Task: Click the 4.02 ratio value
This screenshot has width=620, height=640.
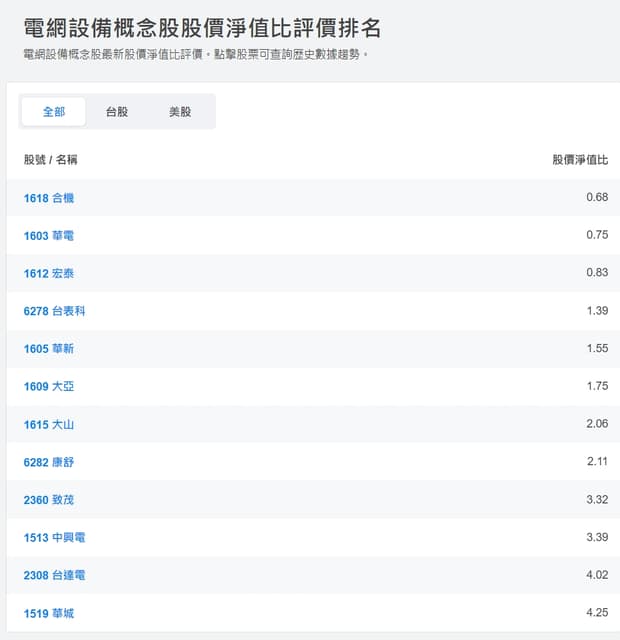Action: [597, 575]
